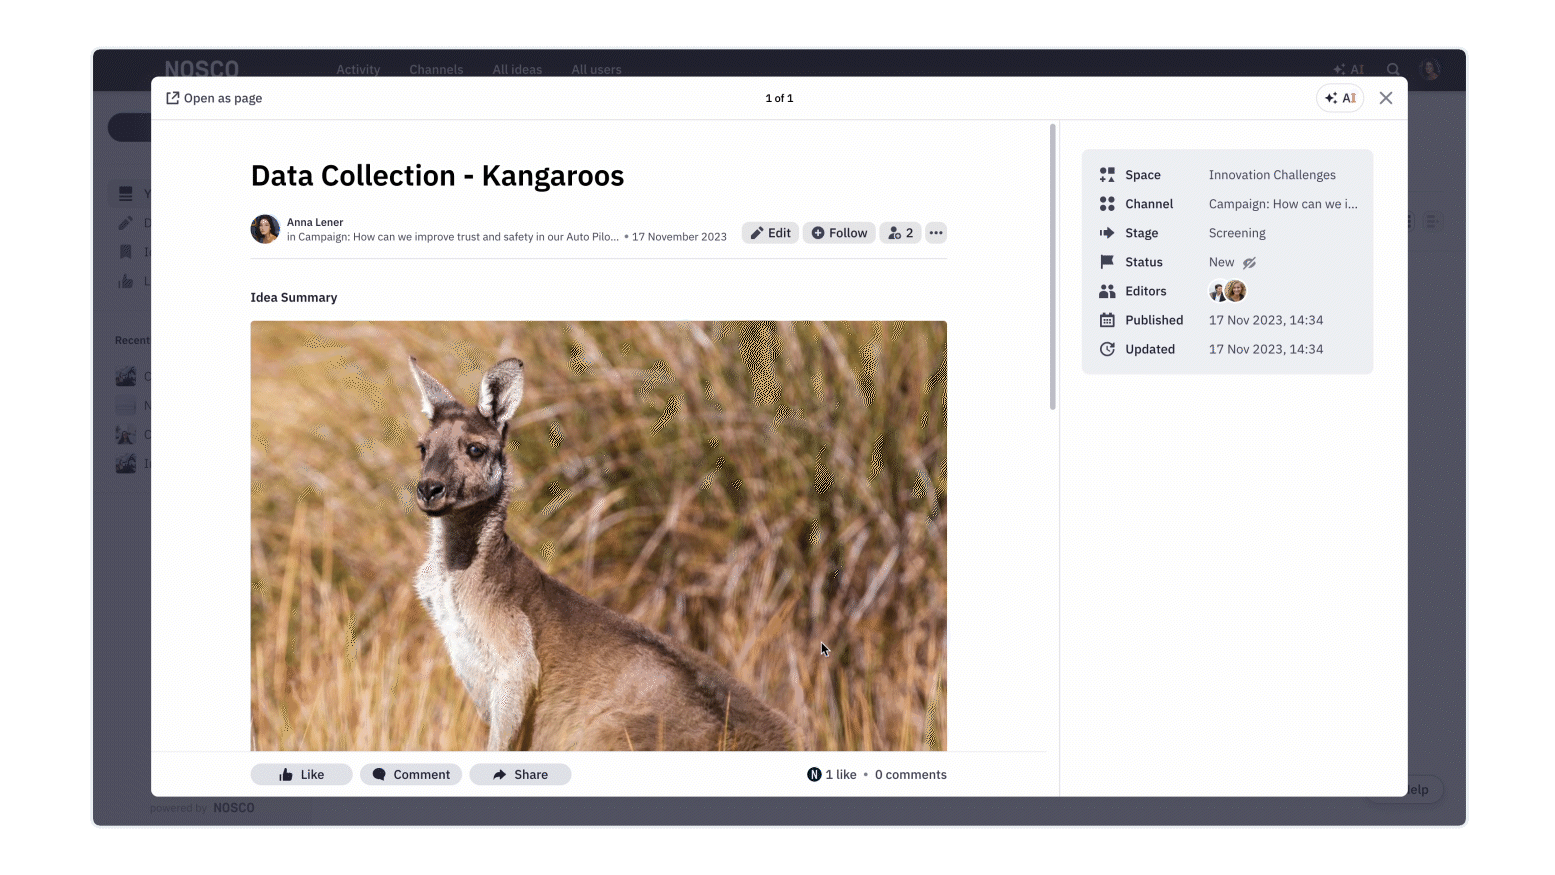Click the Channel icon in details panel
The image size is (1555, 875).
pyautogui.click(x=1107, y=204)
